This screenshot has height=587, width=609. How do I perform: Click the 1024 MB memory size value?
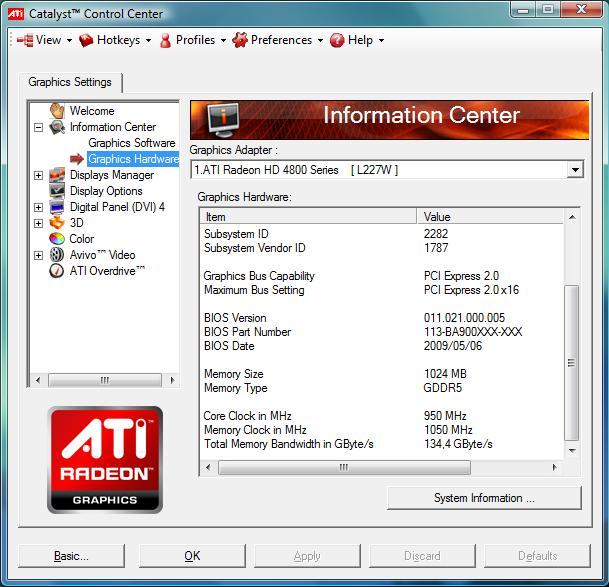(445, 374)
